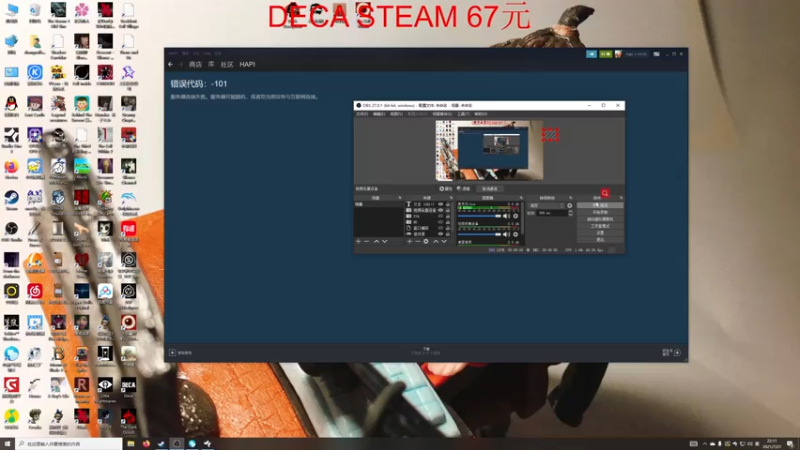Image resolution: width=800 pixels, height=450 pixels.
Task: Open Steam announcements icon in title bar
Action: tap(591, 54)
